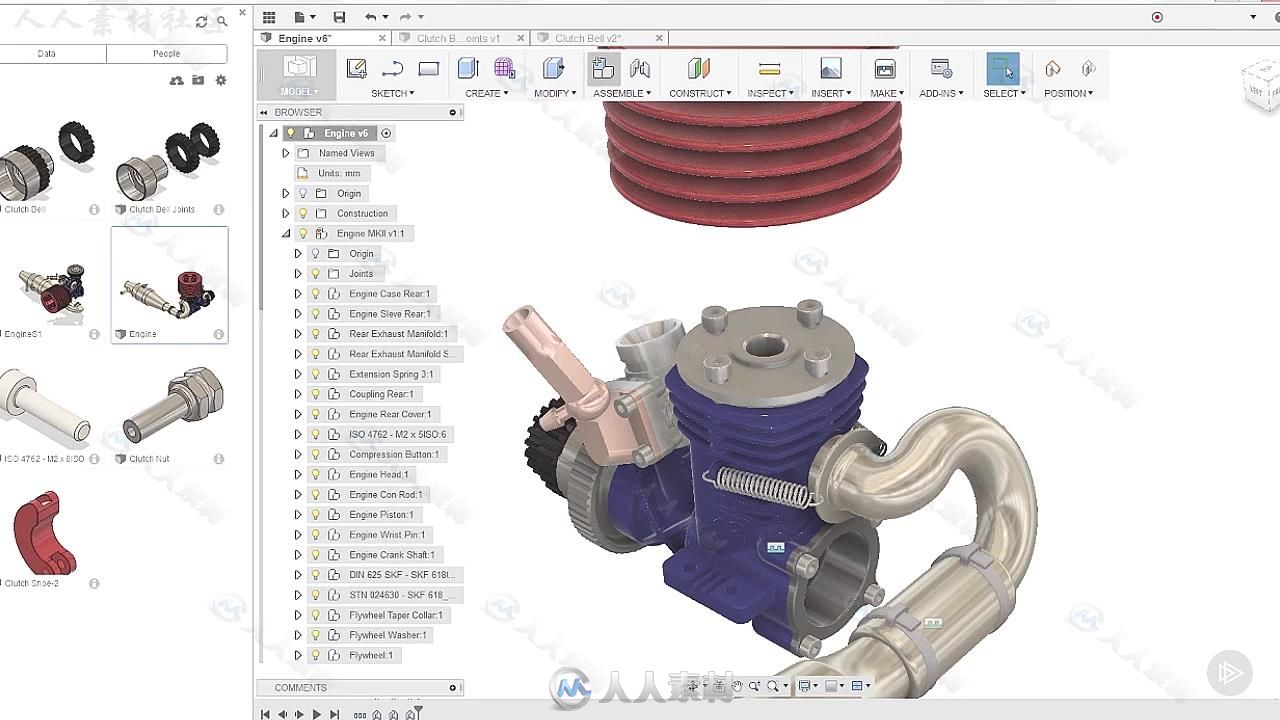Create a new folder in the data panel
The image size is (1280, 720).
(x=198, y=80)
